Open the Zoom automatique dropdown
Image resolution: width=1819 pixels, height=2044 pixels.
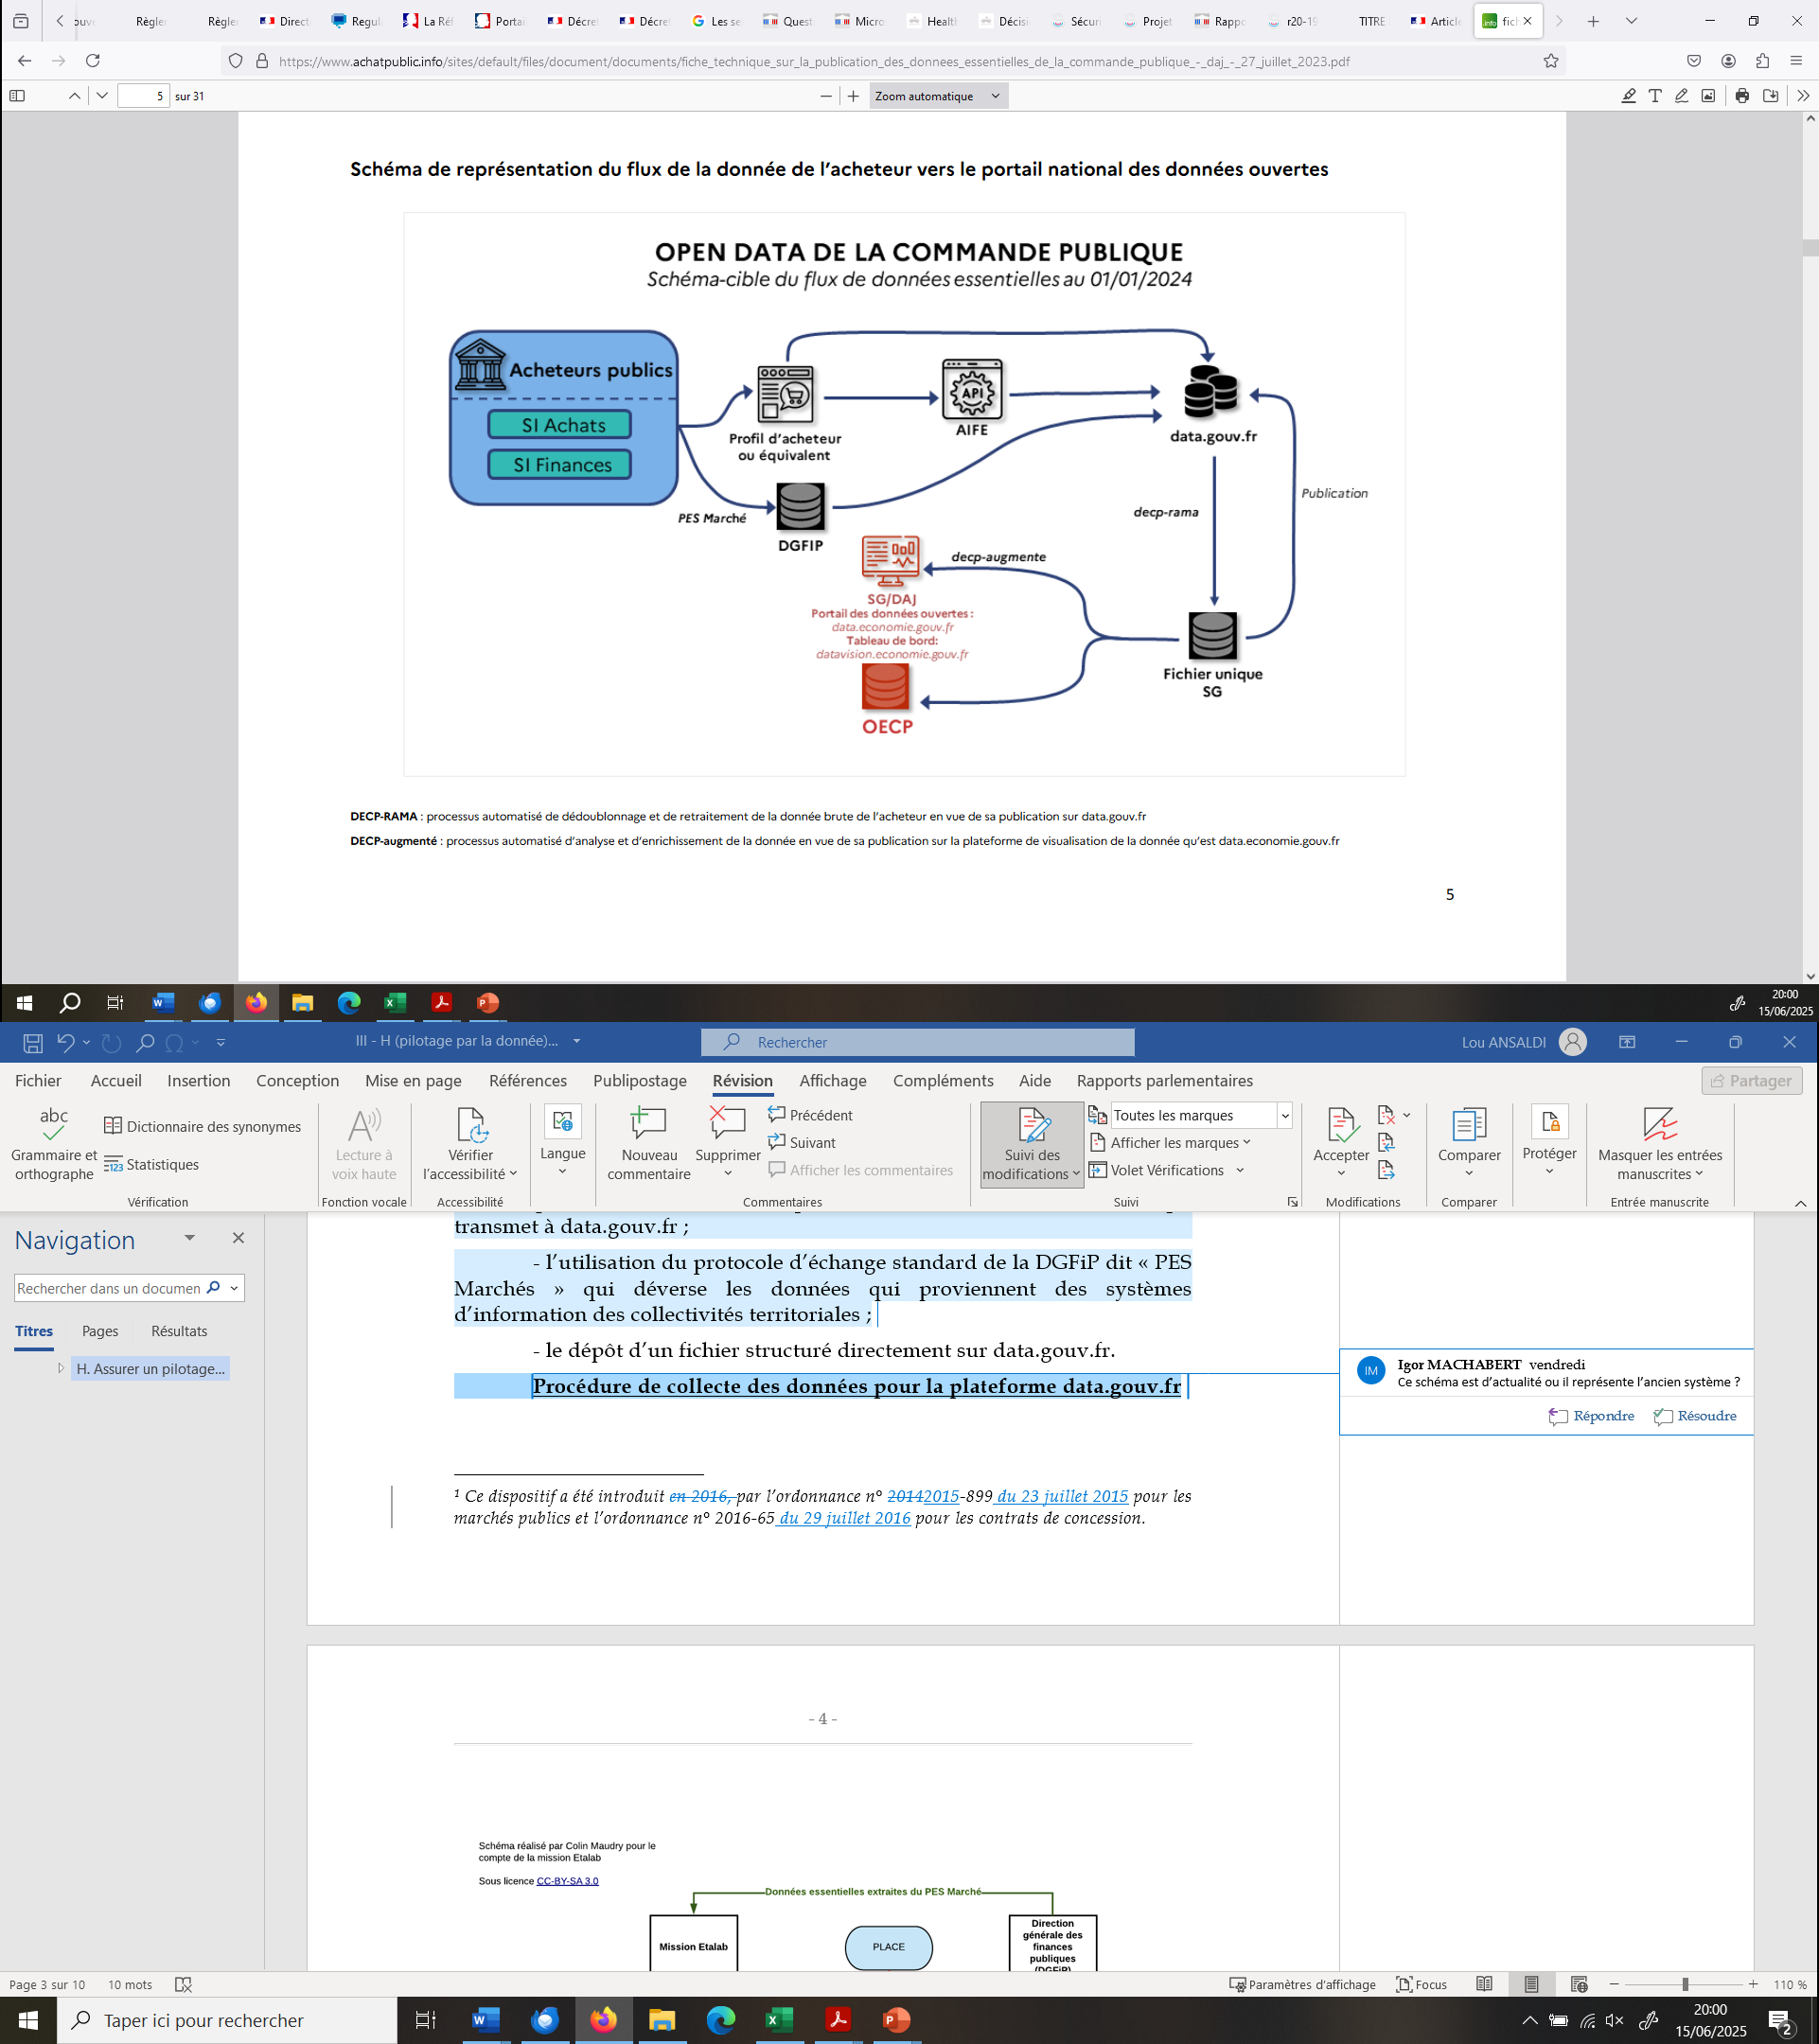pyautogui.click(x=936, y=96)
